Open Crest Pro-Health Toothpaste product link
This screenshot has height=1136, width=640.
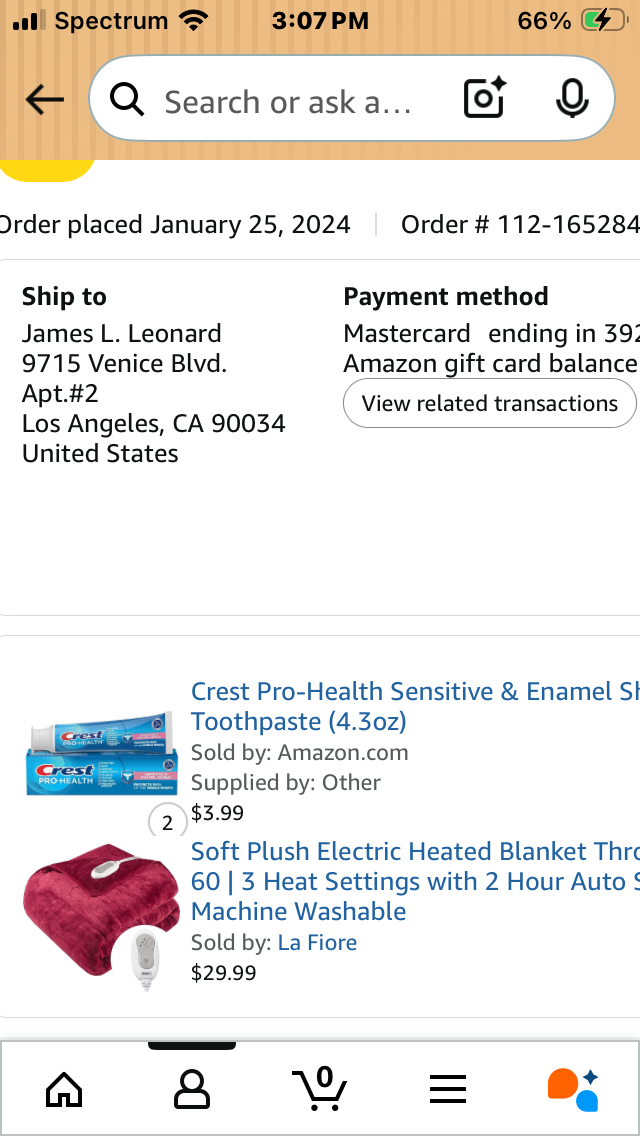pyautogui.click(x=415, y=706)
